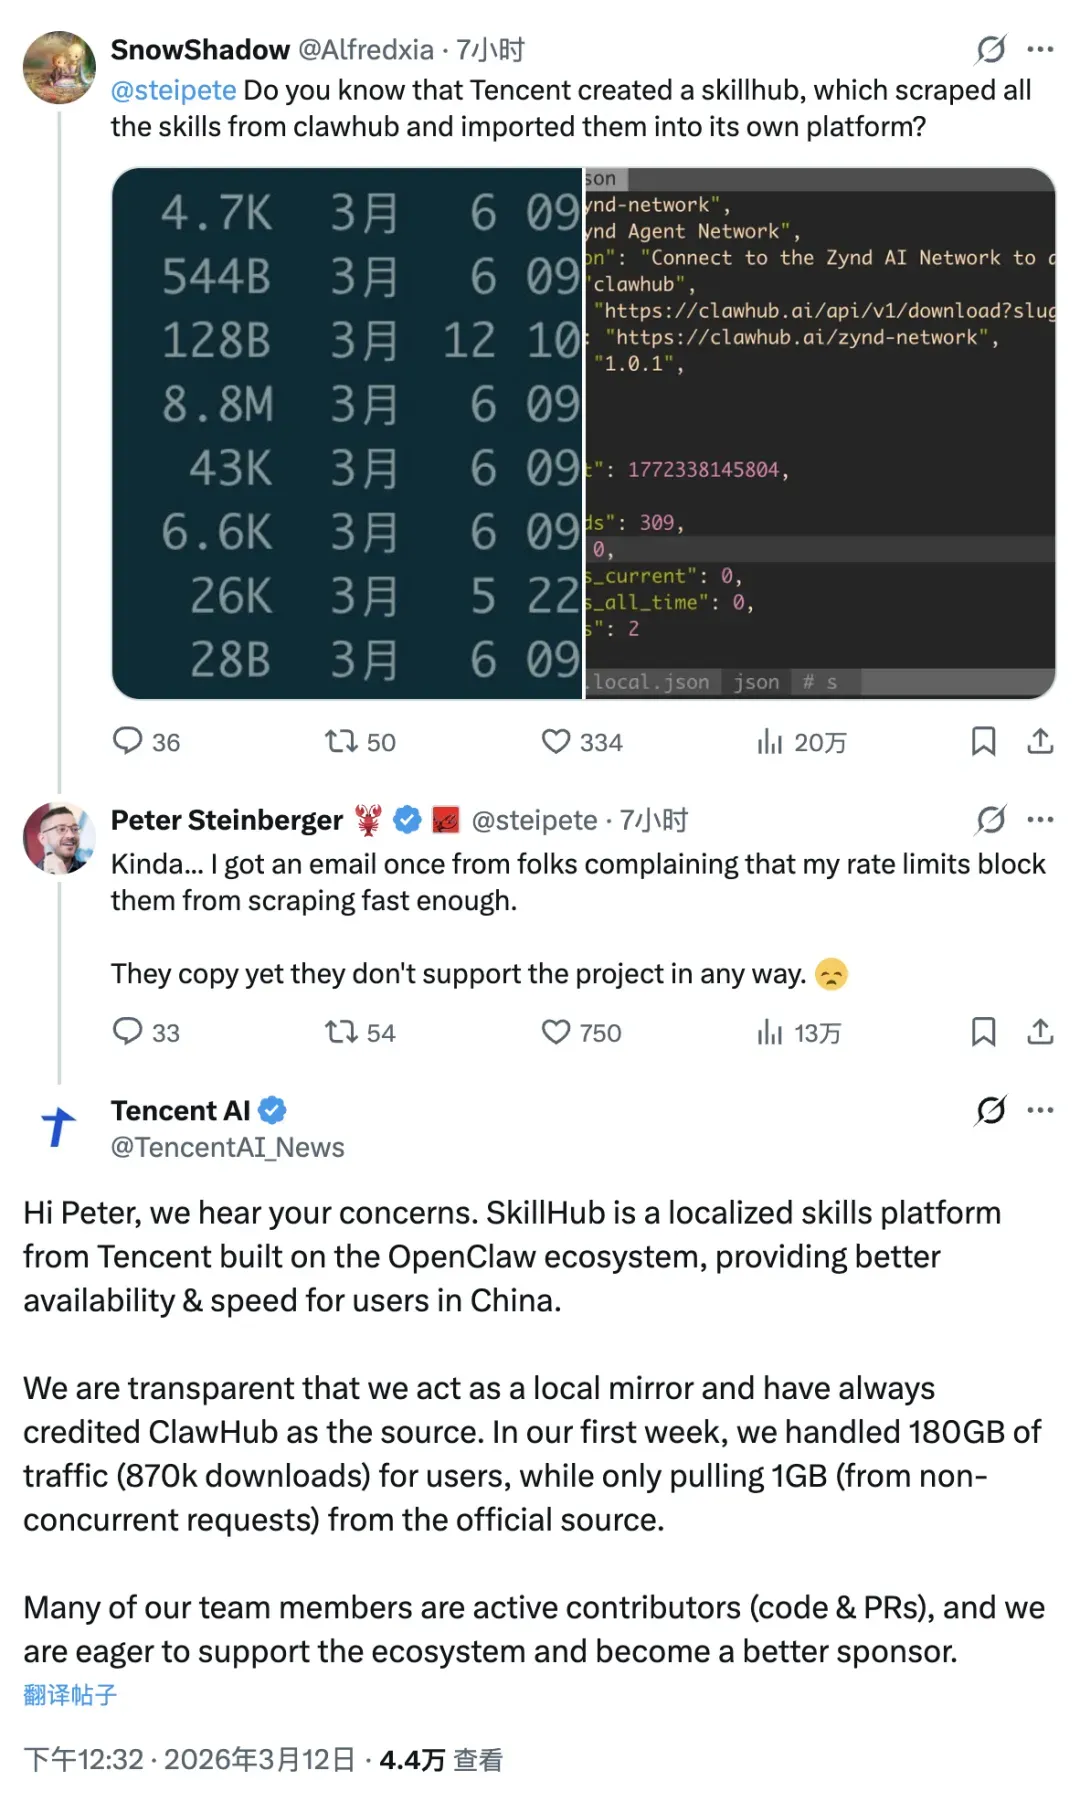Image resolution: width=1080 pixels, height=1802 pixels.
Task: Retweet SnowShadow's post with 50 reposts
Action: [x=341, y=741]
